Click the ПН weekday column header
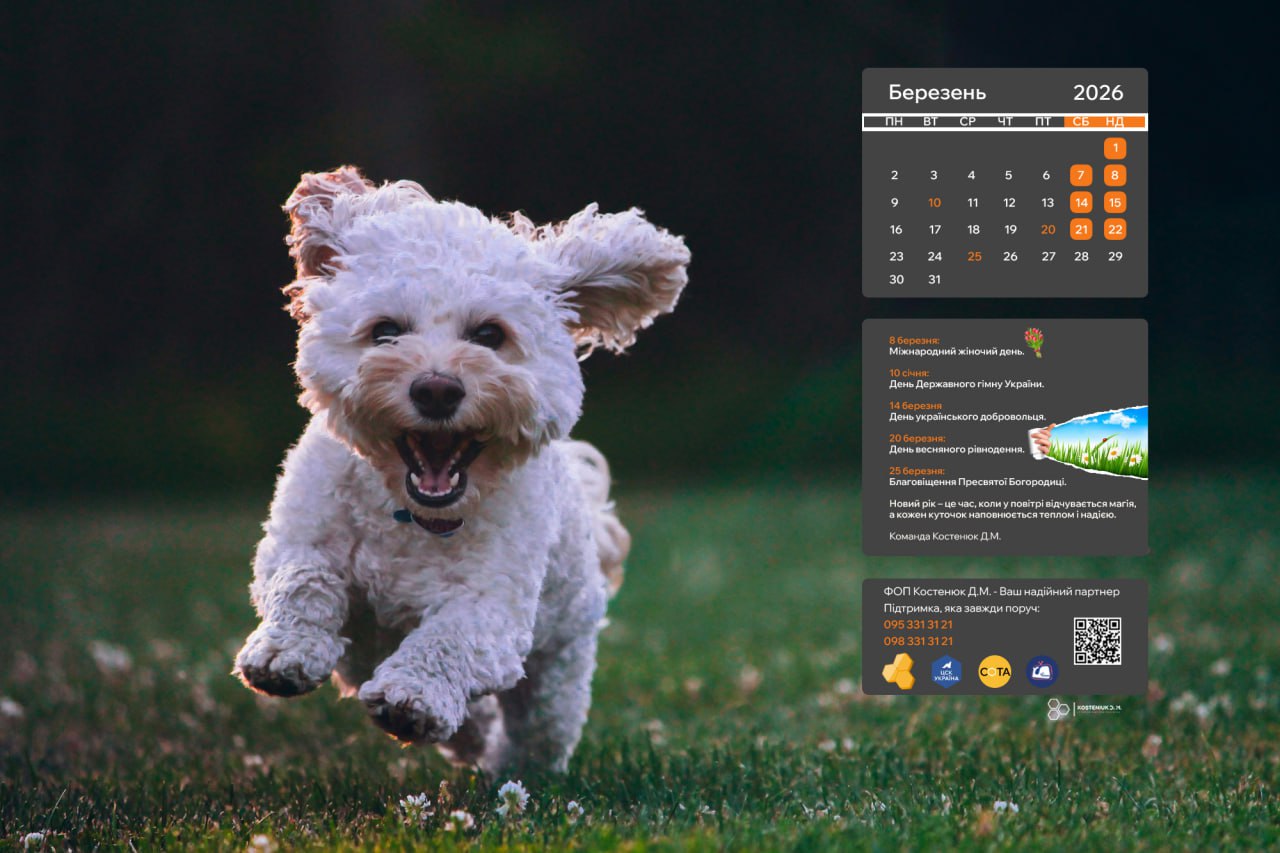This screenshot has width=1280, height=853. pos(894,122)
